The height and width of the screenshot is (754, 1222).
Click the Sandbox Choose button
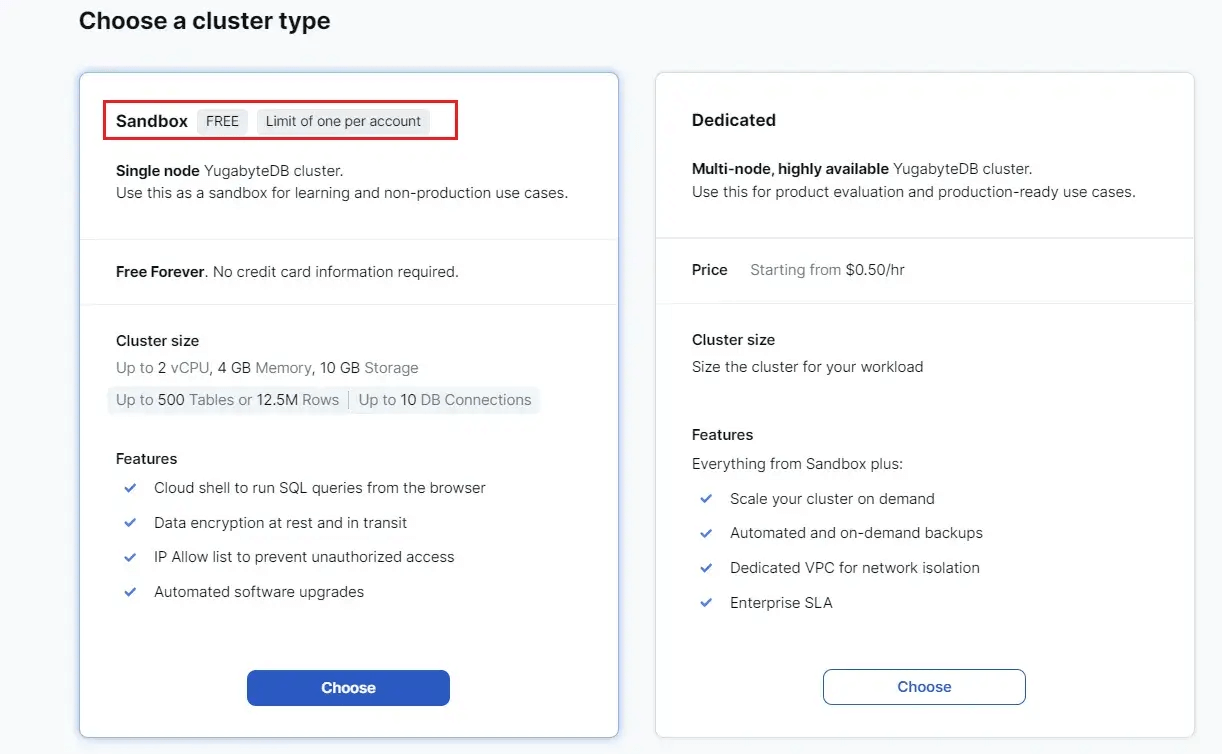click(x=348, y=688)
